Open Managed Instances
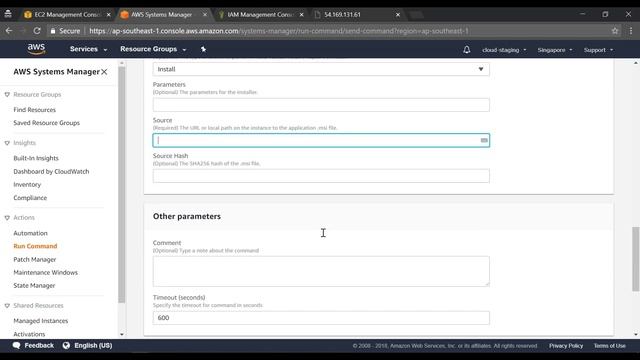Screen dimensions: 640x360 (40, 321)
